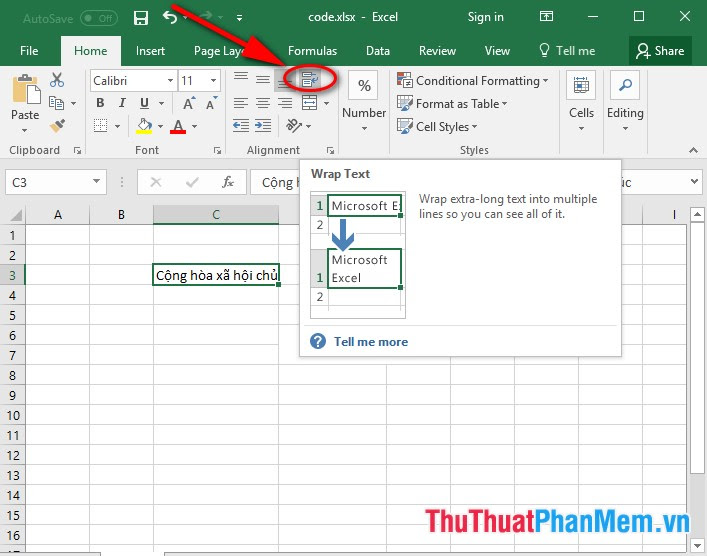The width and height of the screenshot is (707, 556).
Task: Open the Number format group
Action: tap(364, 103)
